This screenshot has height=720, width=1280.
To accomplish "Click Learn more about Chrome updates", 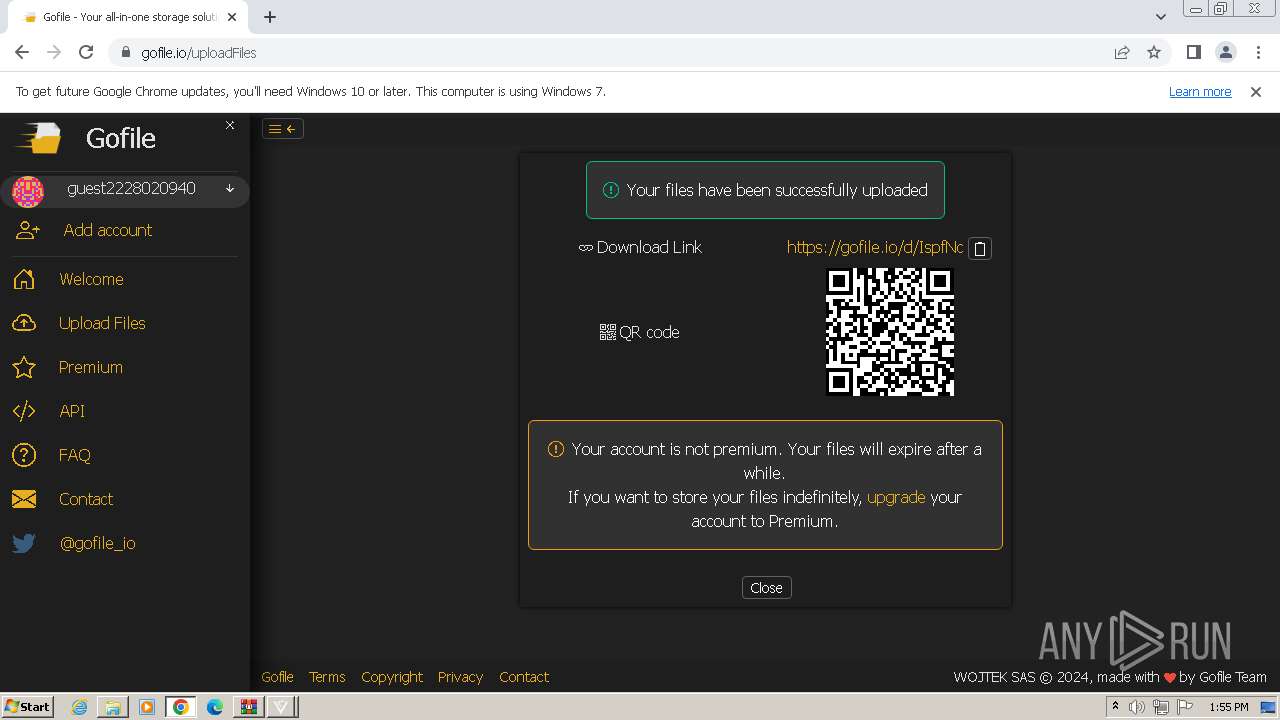I will click(1200, 91).
